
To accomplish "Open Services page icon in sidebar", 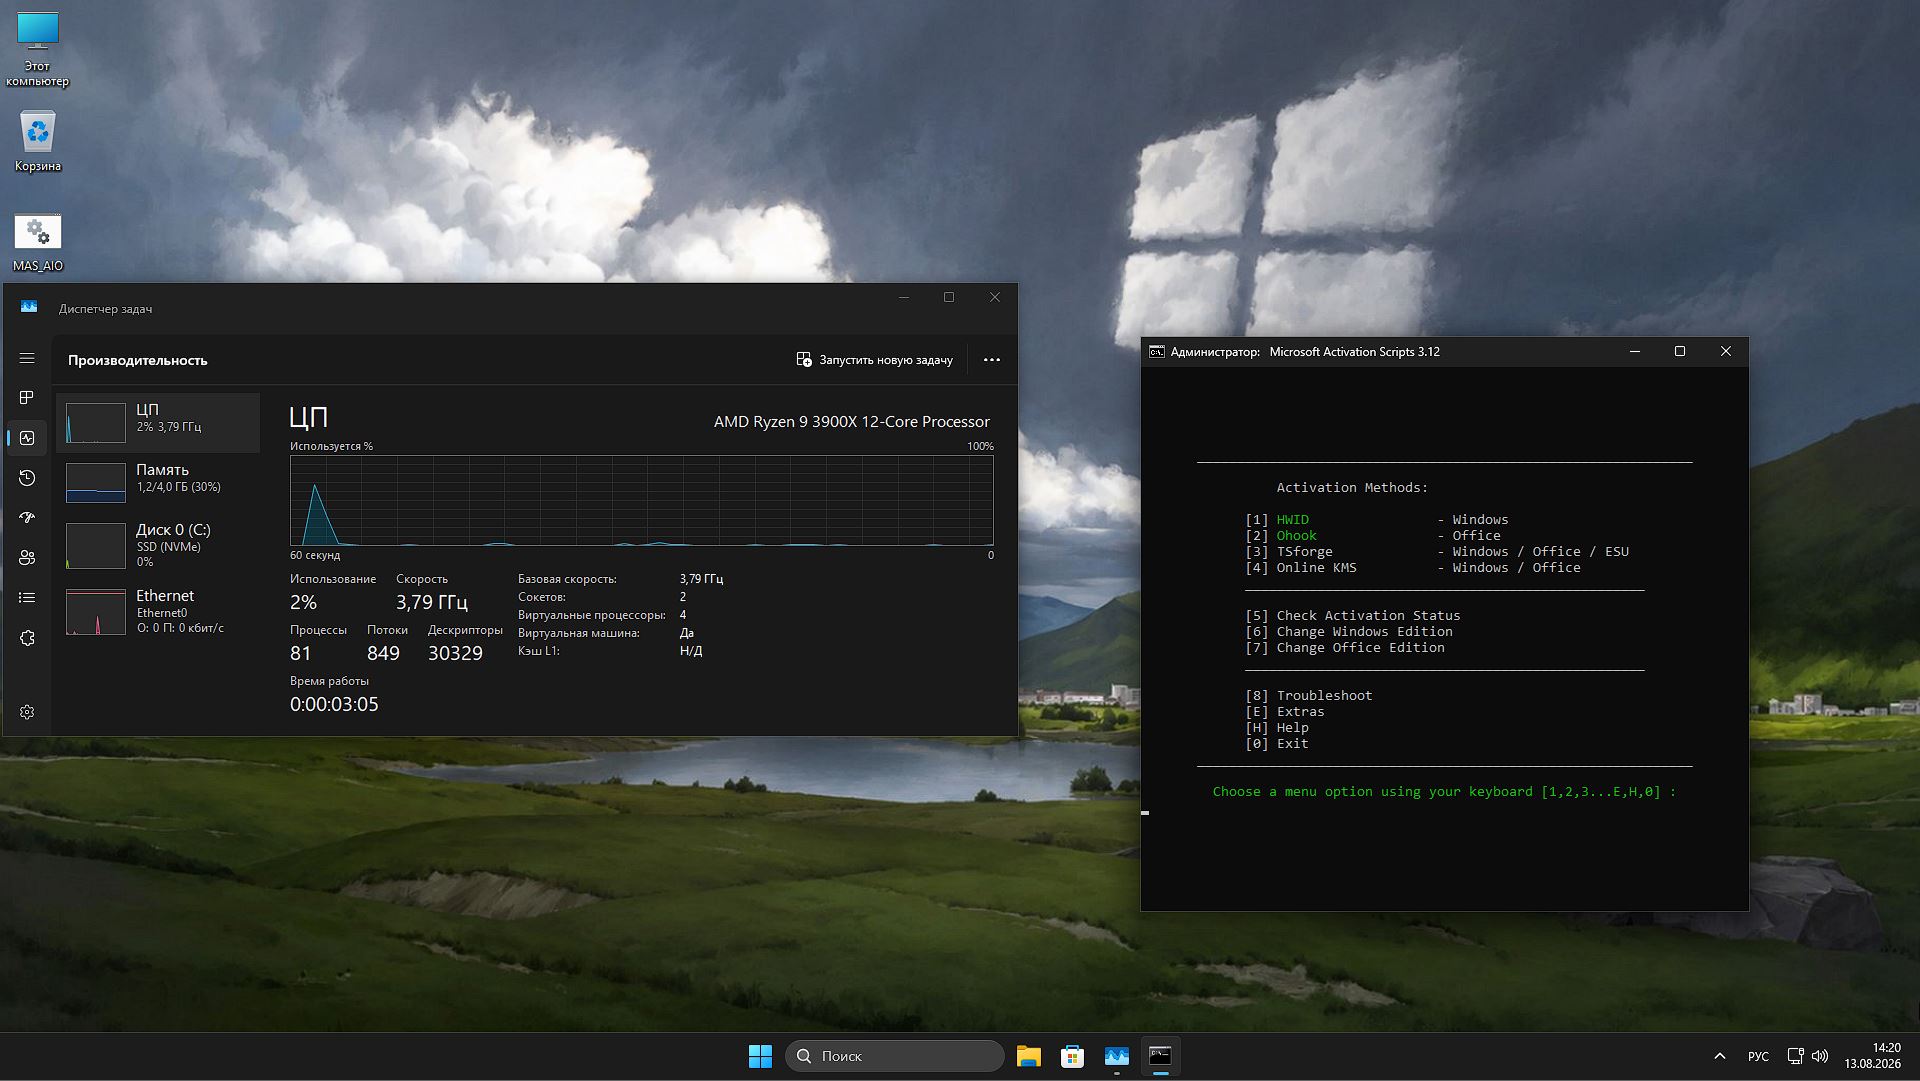I will tap(27, 638).
